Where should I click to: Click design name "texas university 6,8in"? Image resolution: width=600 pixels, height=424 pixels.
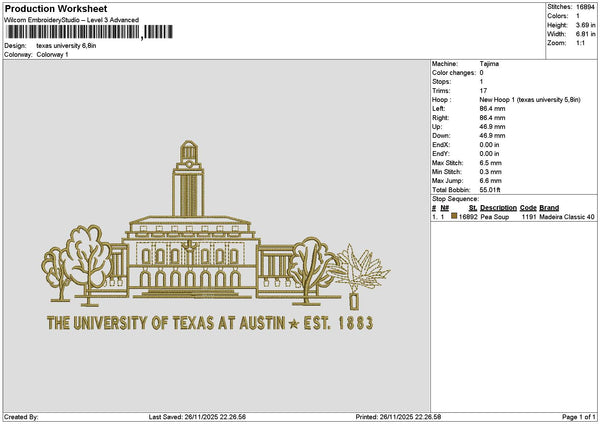coord(66,46)
